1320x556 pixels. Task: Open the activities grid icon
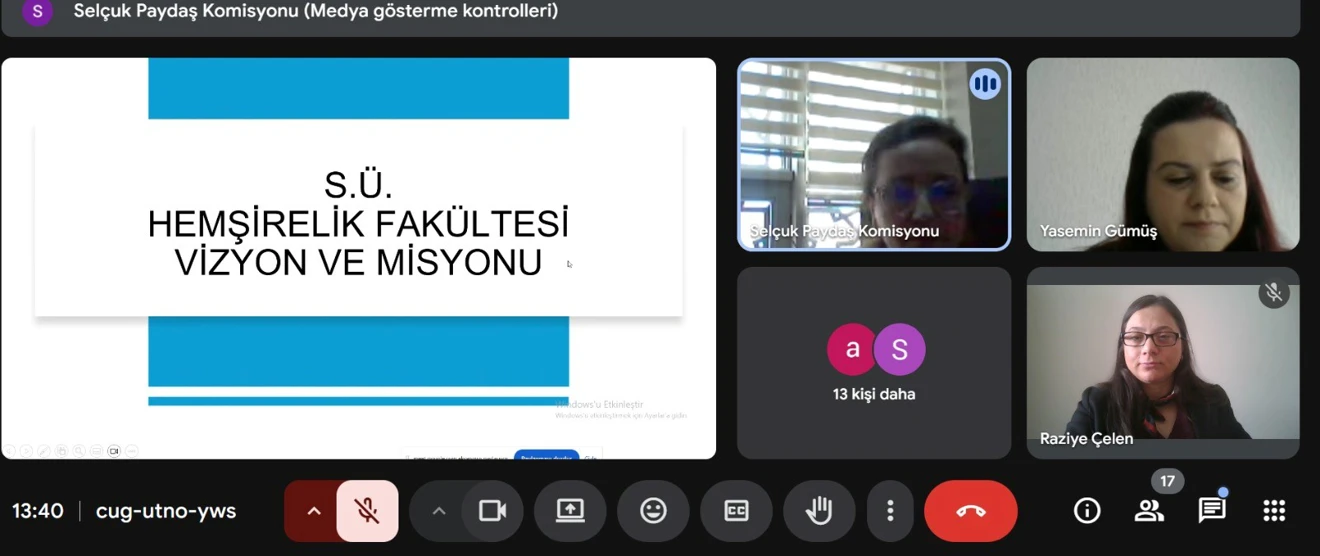pyautogui.click(x=1274, y=511)
